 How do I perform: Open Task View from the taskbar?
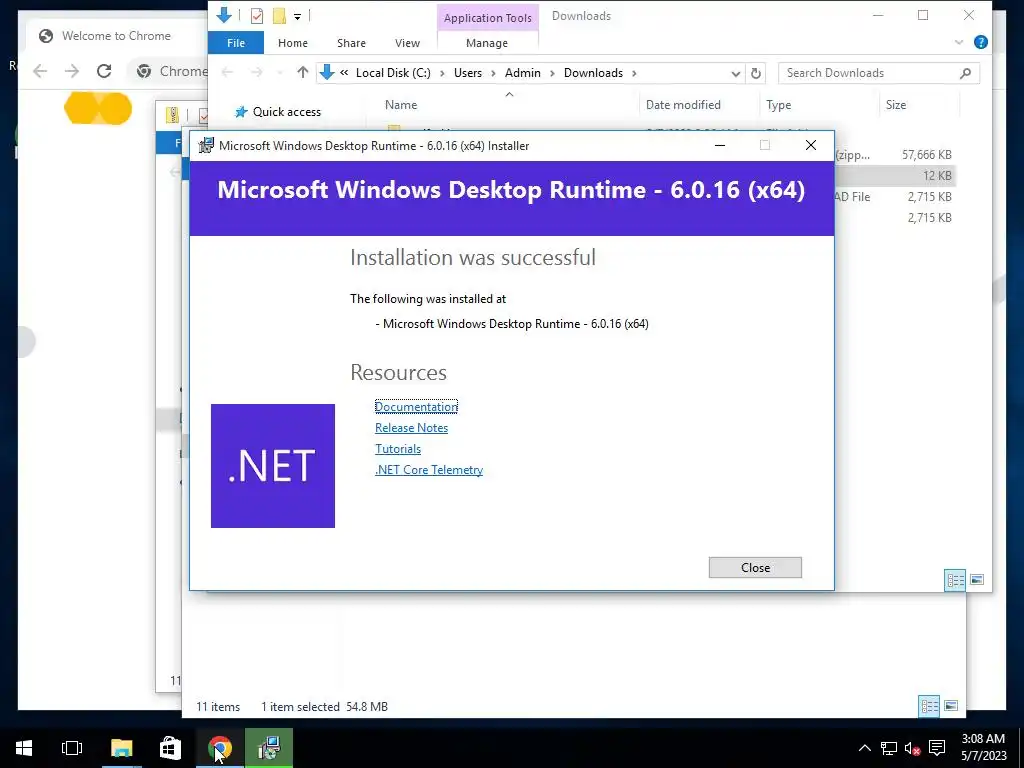[x=72, y=748]
